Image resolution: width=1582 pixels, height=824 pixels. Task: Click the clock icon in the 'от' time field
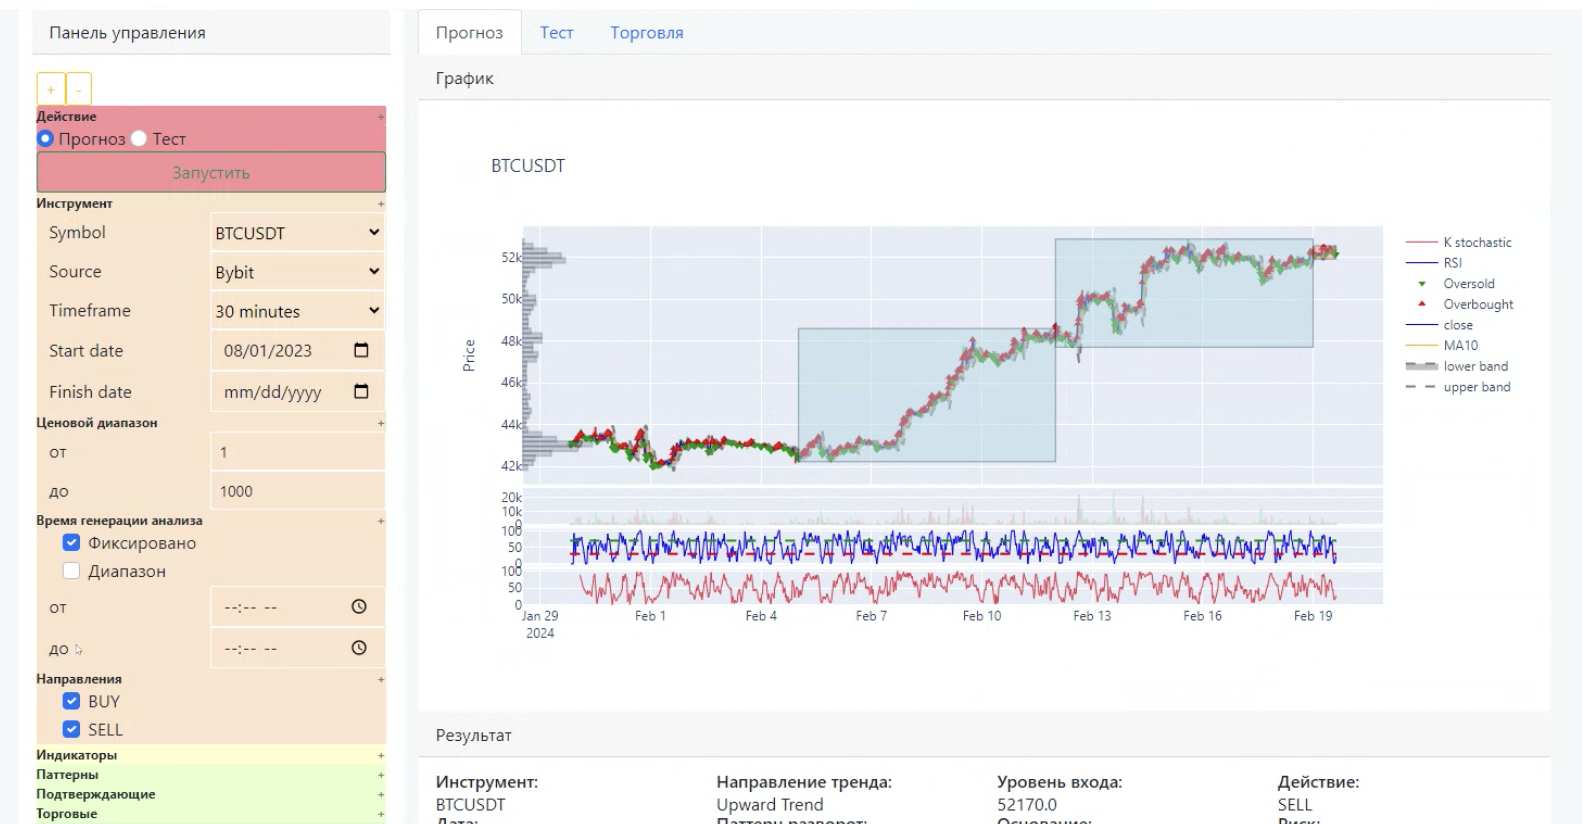[359, 607]
